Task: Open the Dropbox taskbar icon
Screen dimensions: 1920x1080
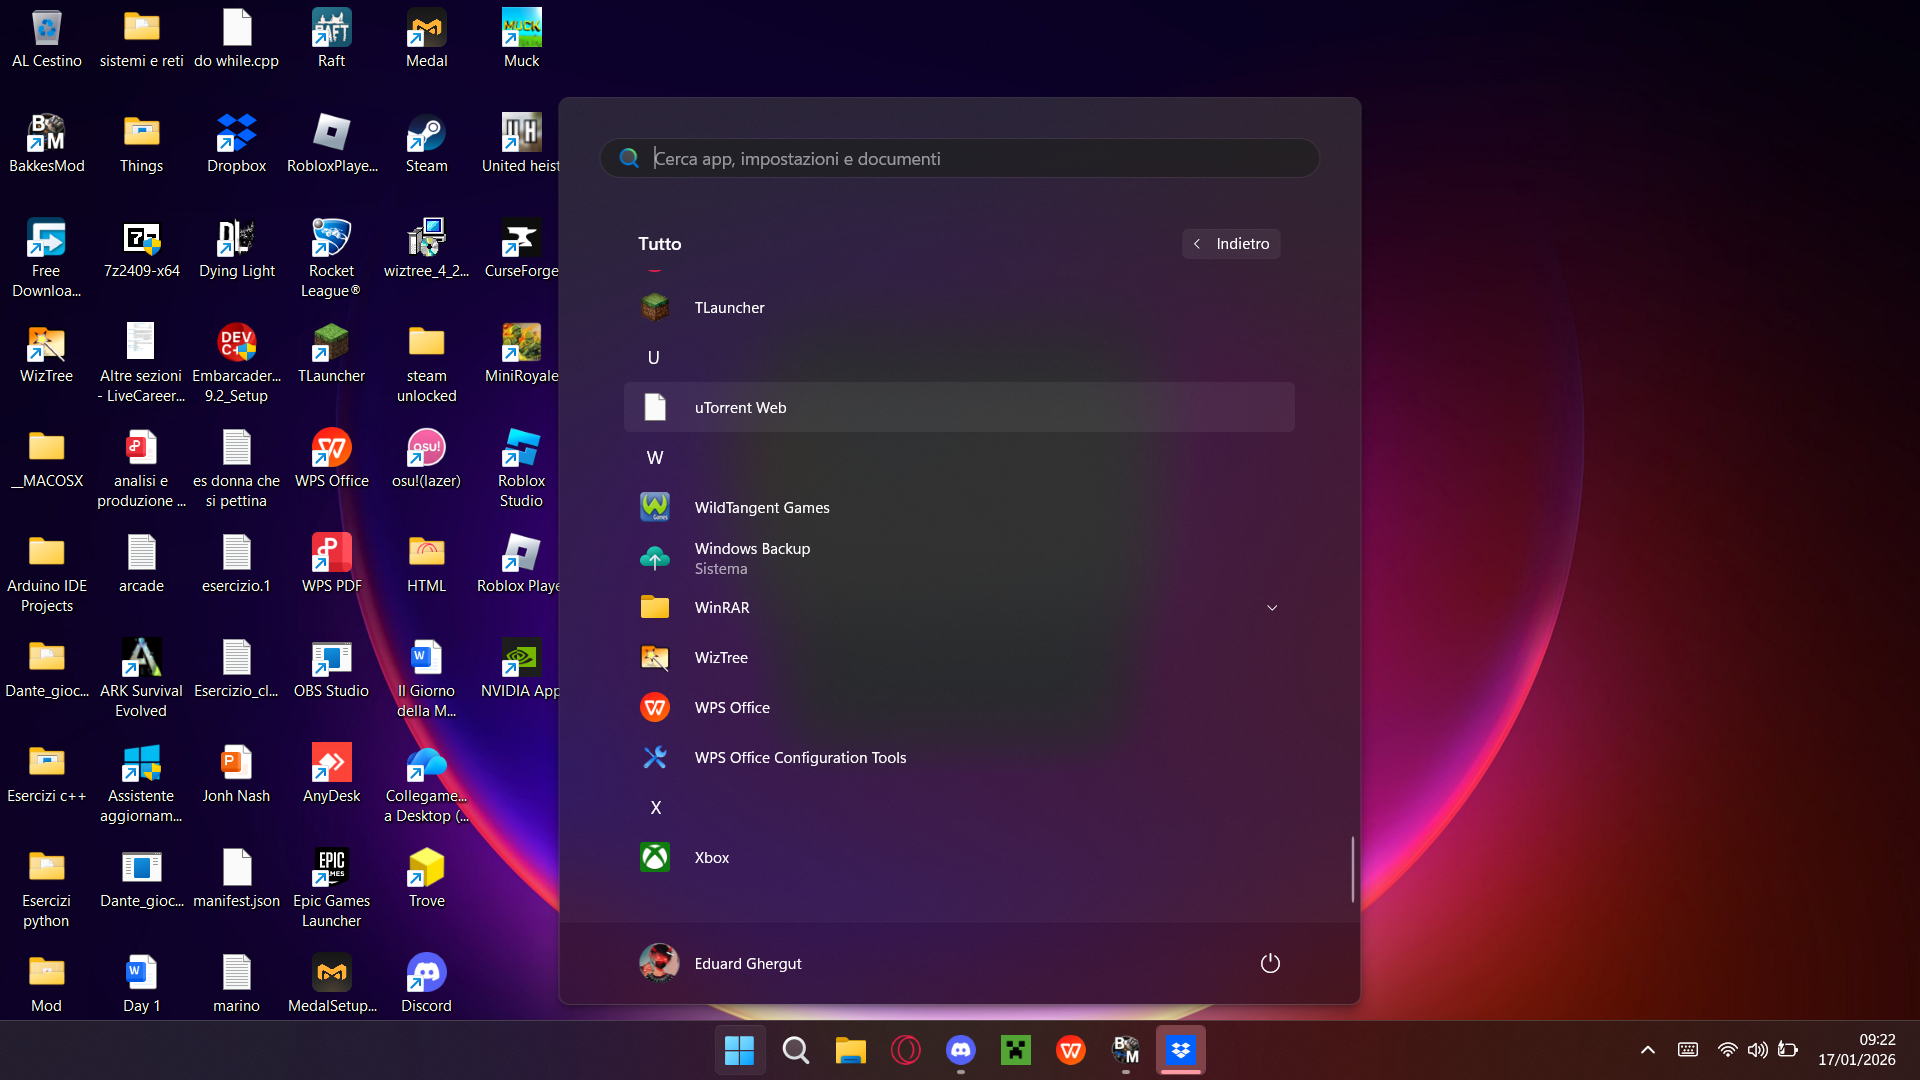Action: [x=1181, y=1050]
